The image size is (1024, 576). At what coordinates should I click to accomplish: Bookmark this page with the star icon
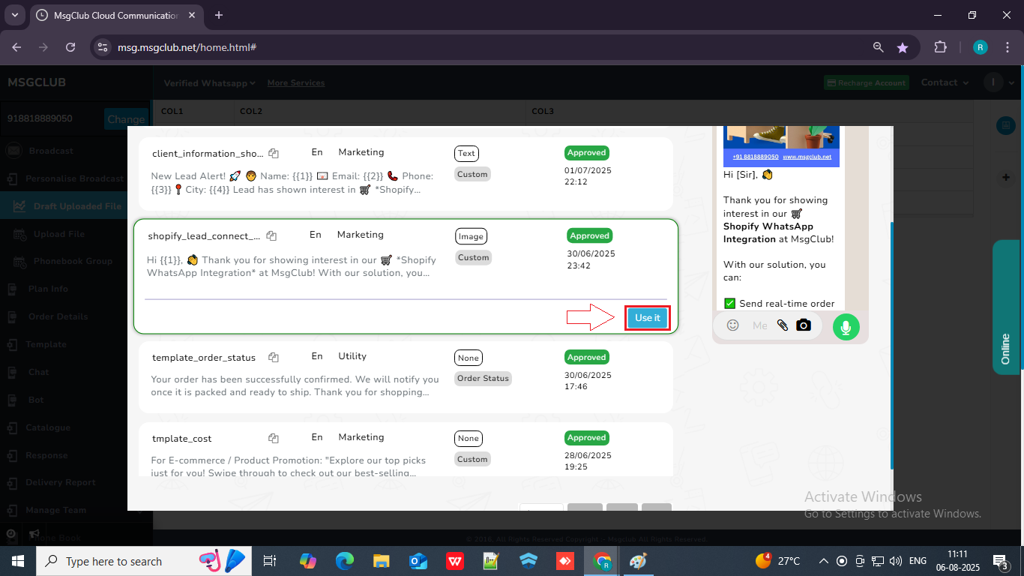(x=903, y=47)
